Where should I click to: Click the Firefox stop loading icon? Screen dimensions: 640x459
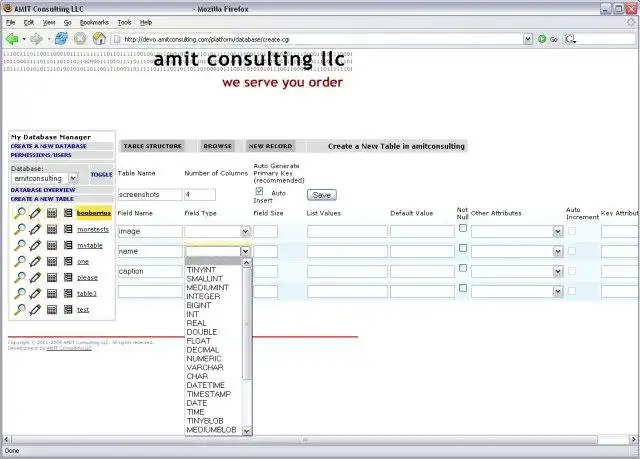pos(80,39)
